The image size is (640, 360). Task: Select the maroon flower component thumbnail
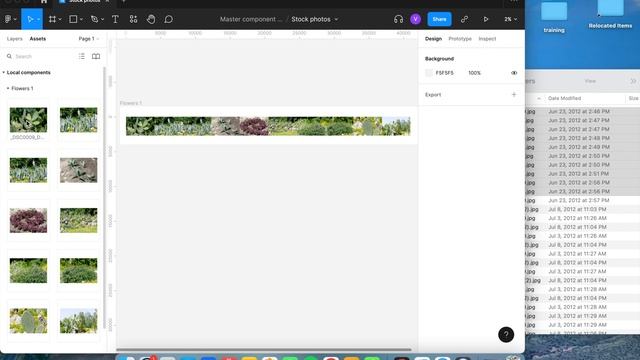point(28,220)
